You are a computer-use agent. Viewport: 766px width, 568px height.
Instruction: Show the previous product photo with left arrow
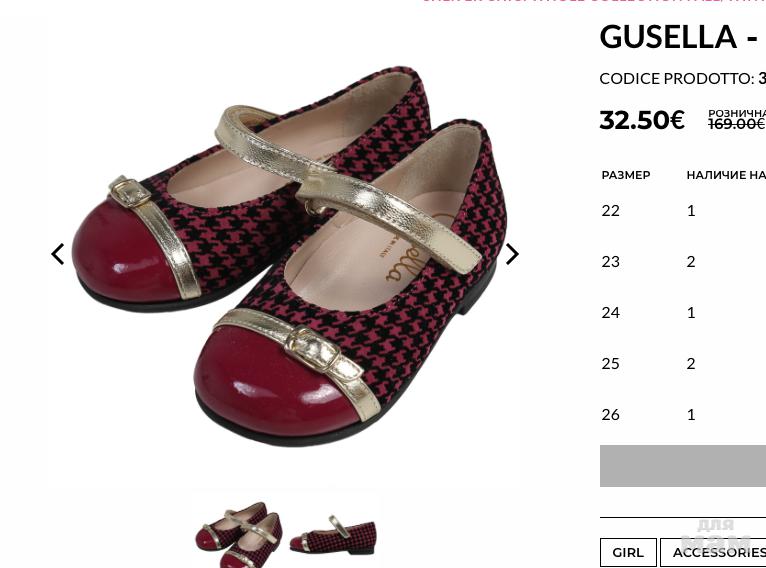(58, 254)
